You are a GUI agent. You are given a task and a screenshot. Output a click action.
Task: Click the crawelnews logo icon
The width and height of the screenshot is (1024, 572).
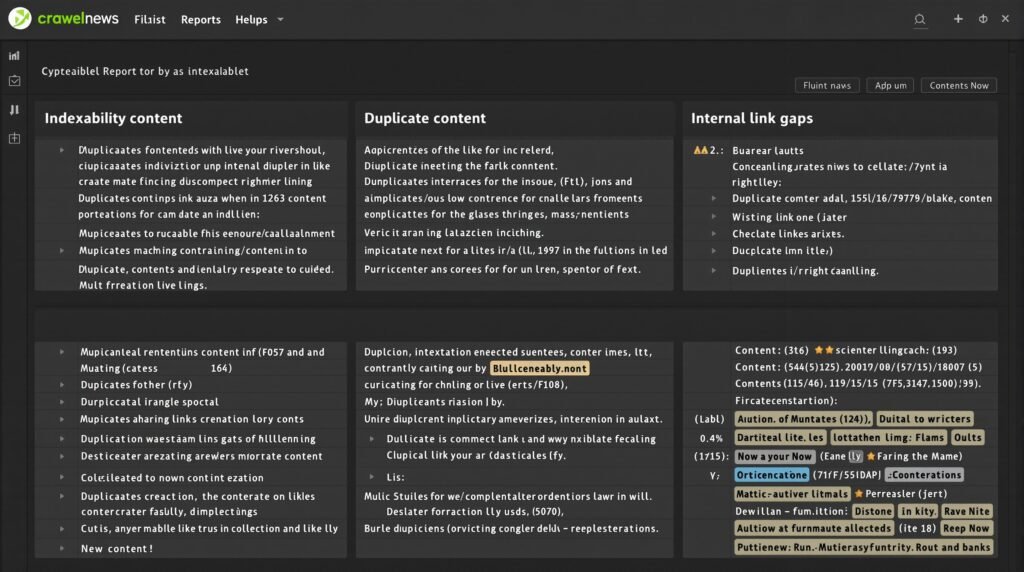(x=20, y=18)
